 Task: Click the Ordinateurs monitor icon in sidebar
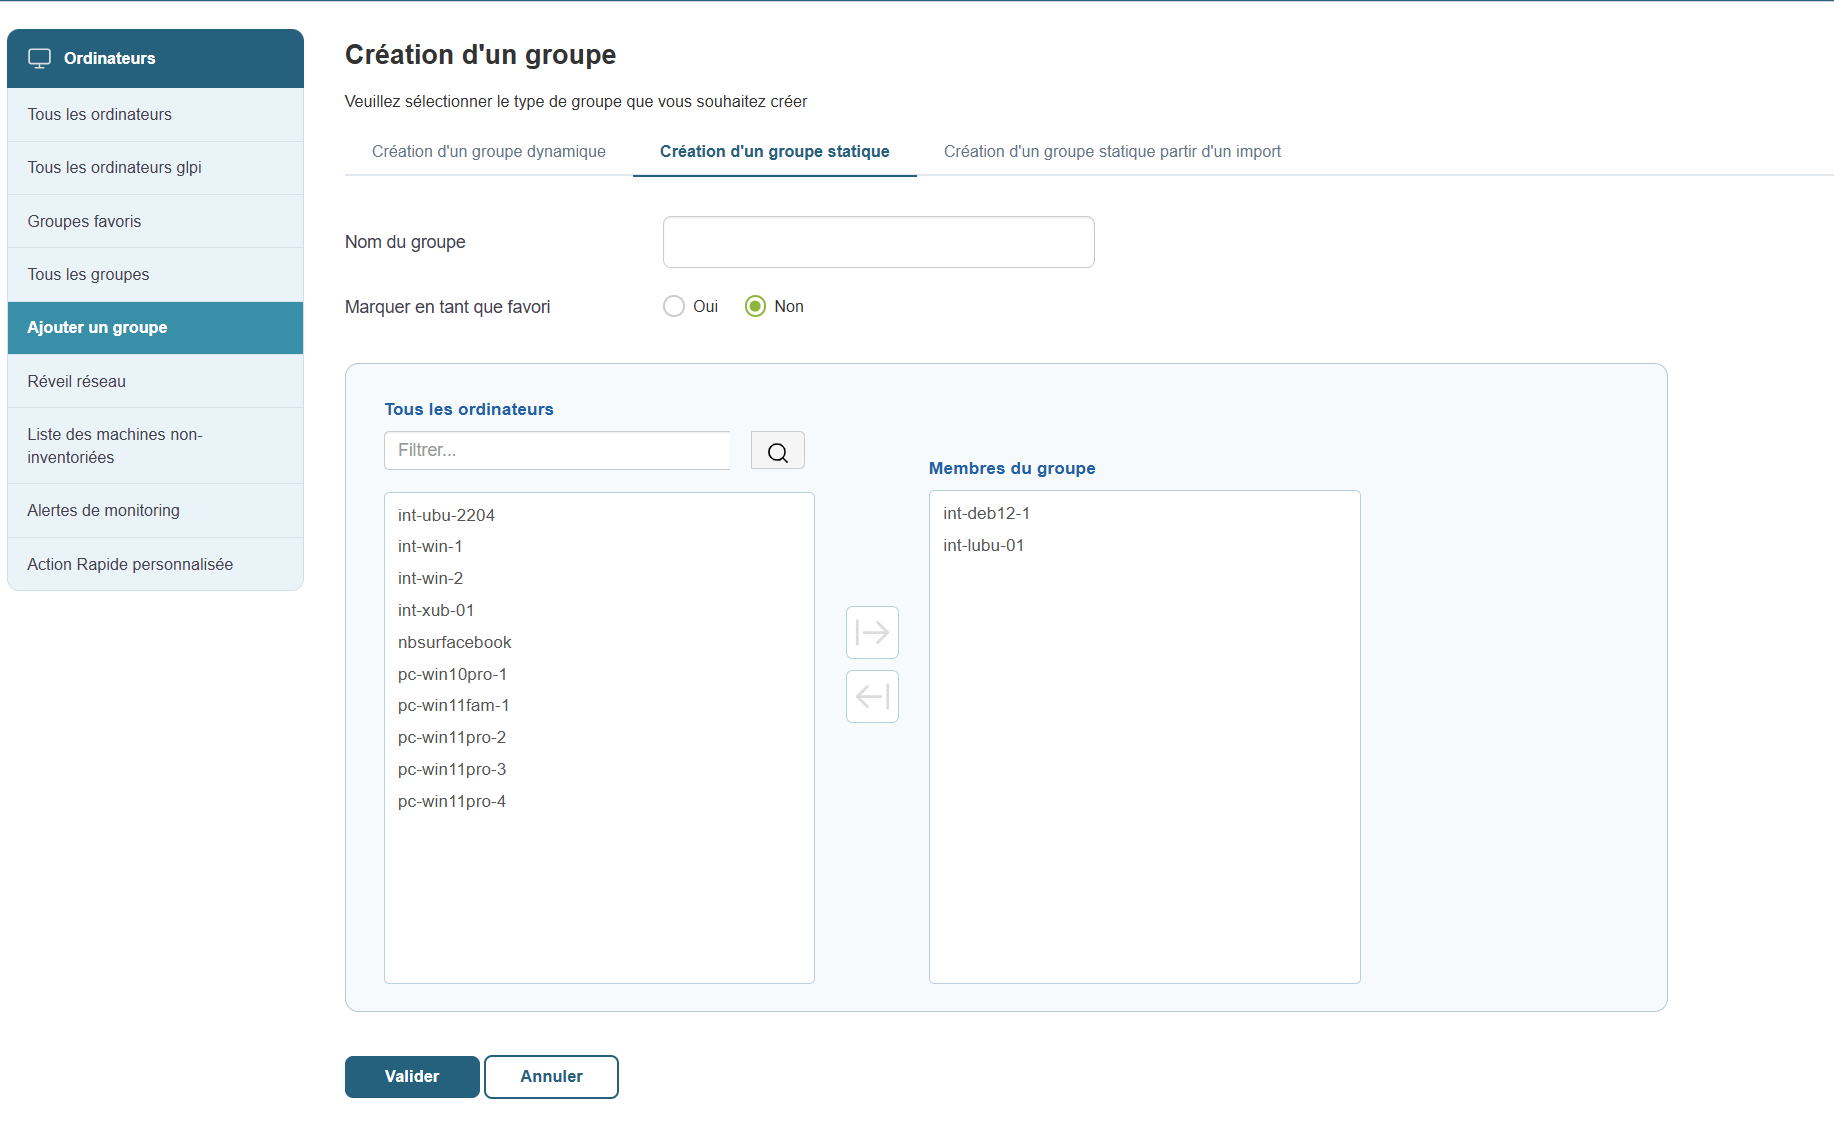[39, 58]
